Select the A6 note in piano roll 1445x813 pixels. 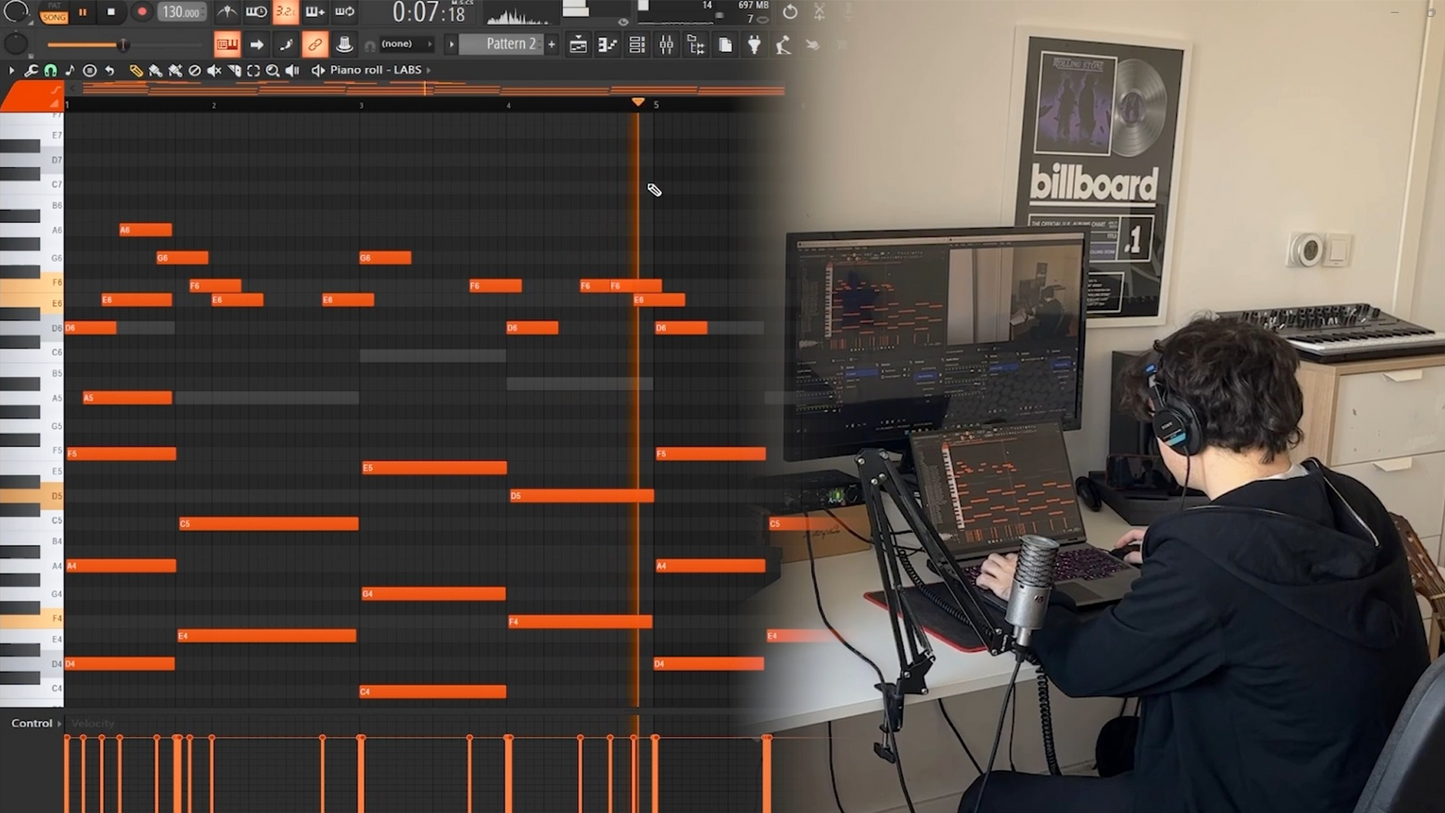pyautogui.click(x=145, y=230)
